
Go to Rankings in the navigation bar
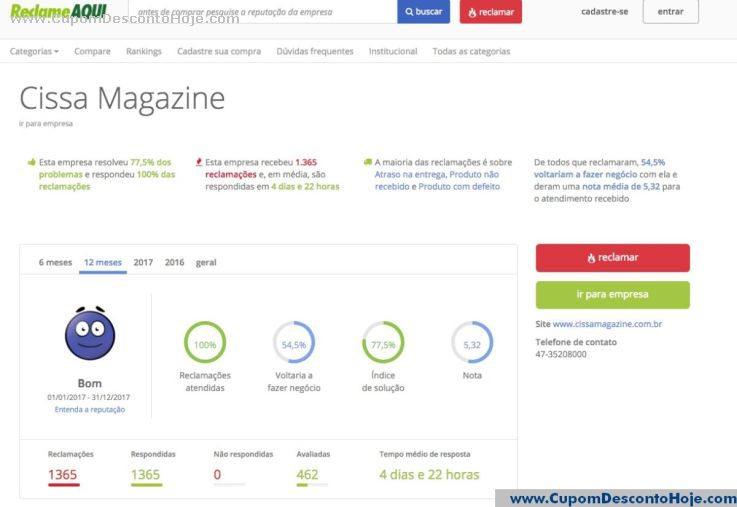pyautogui.click(x=144, y=51)
